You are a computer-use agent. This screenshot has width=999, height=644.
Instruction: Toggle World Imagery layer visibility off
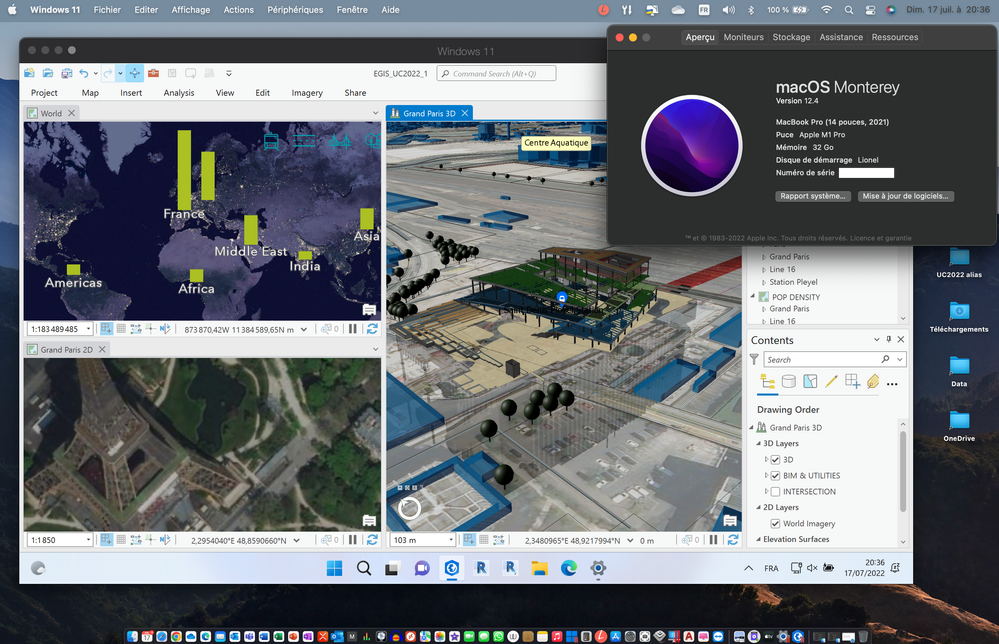776,523
